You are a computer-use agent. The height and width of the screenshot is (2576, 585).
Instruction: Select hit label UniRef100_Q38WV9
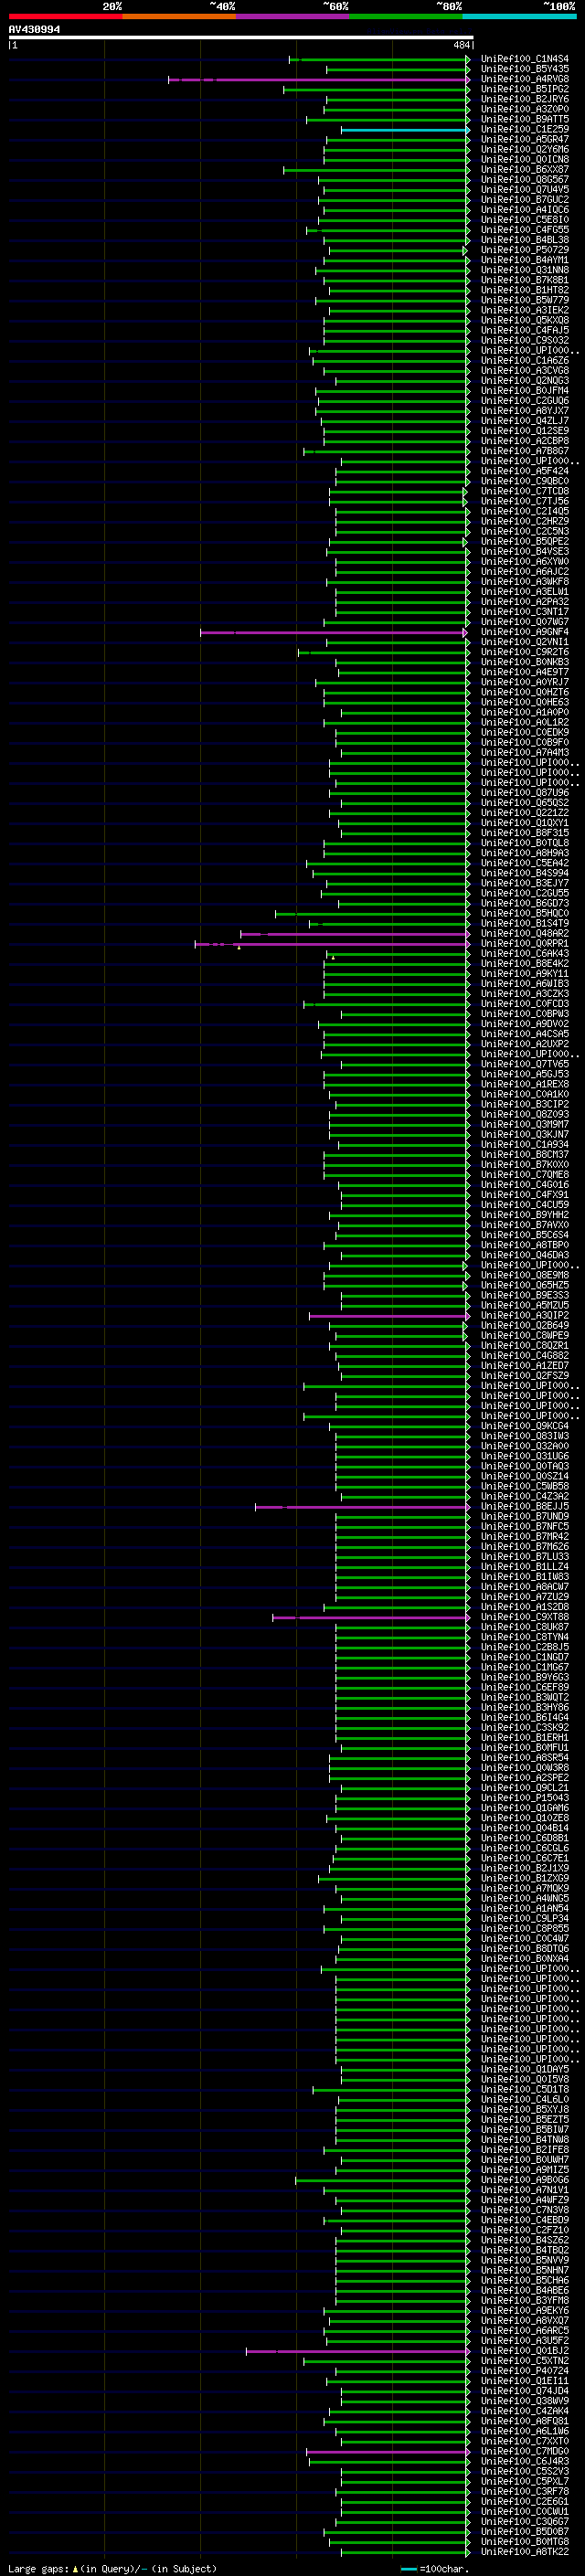(525, 2401)
